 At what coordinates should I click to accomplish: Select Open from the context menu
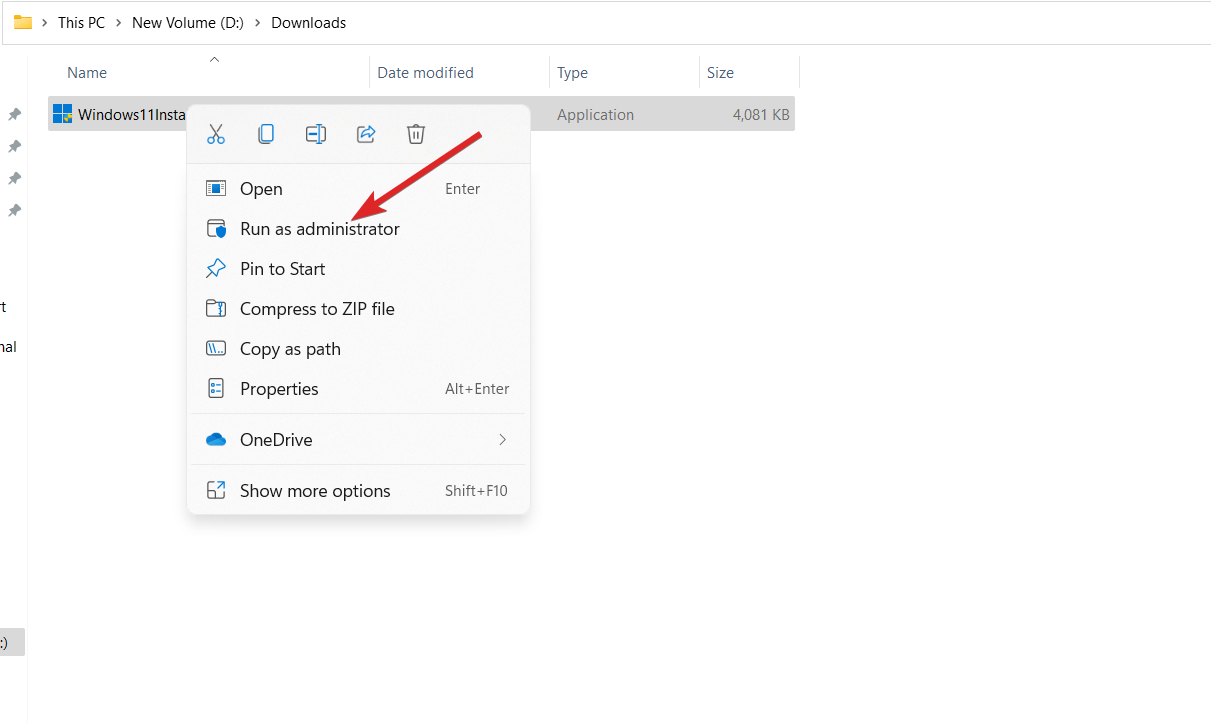pos(261,189)
